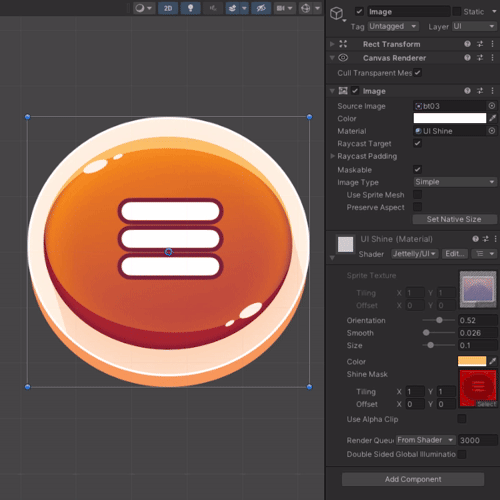Expand the Rect Transform component

pos(332,44)
